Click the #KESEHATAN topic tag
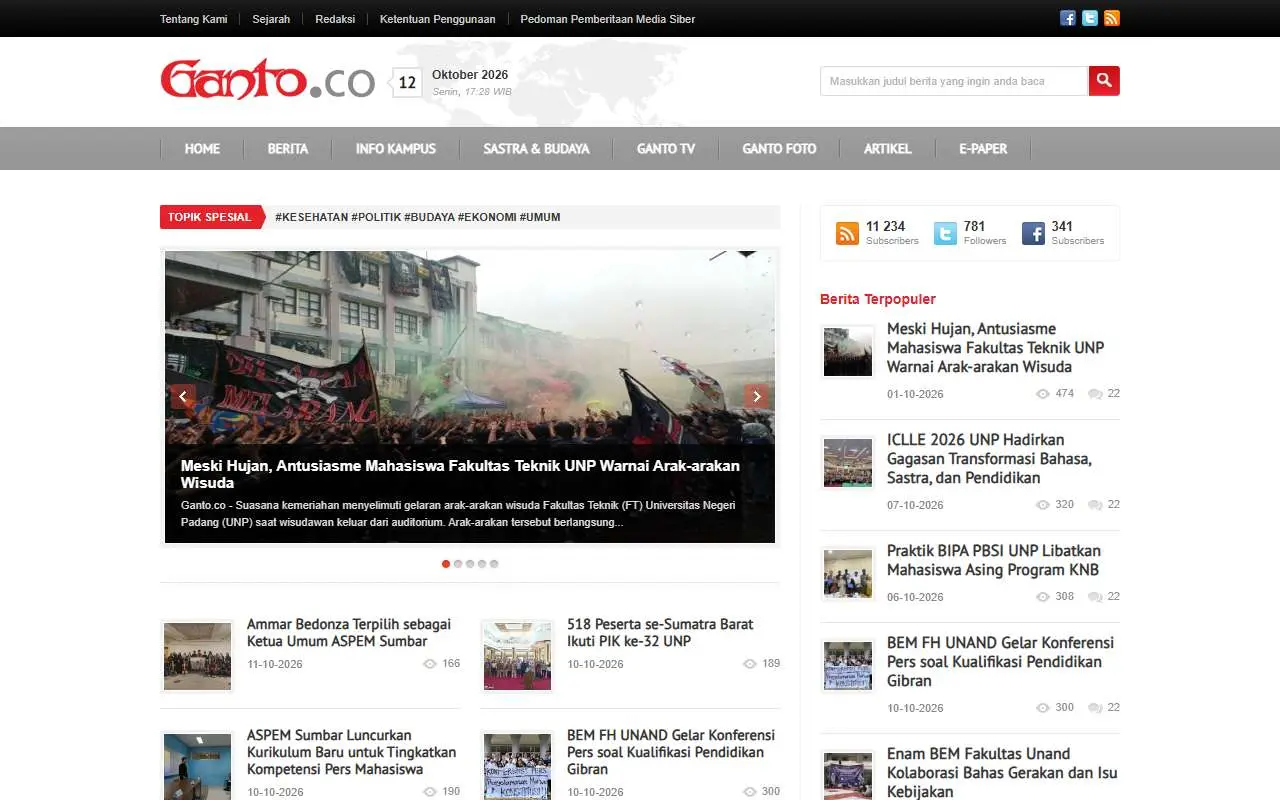The height and width of the screenshot is (800, 1280). (x=312, y=217)
